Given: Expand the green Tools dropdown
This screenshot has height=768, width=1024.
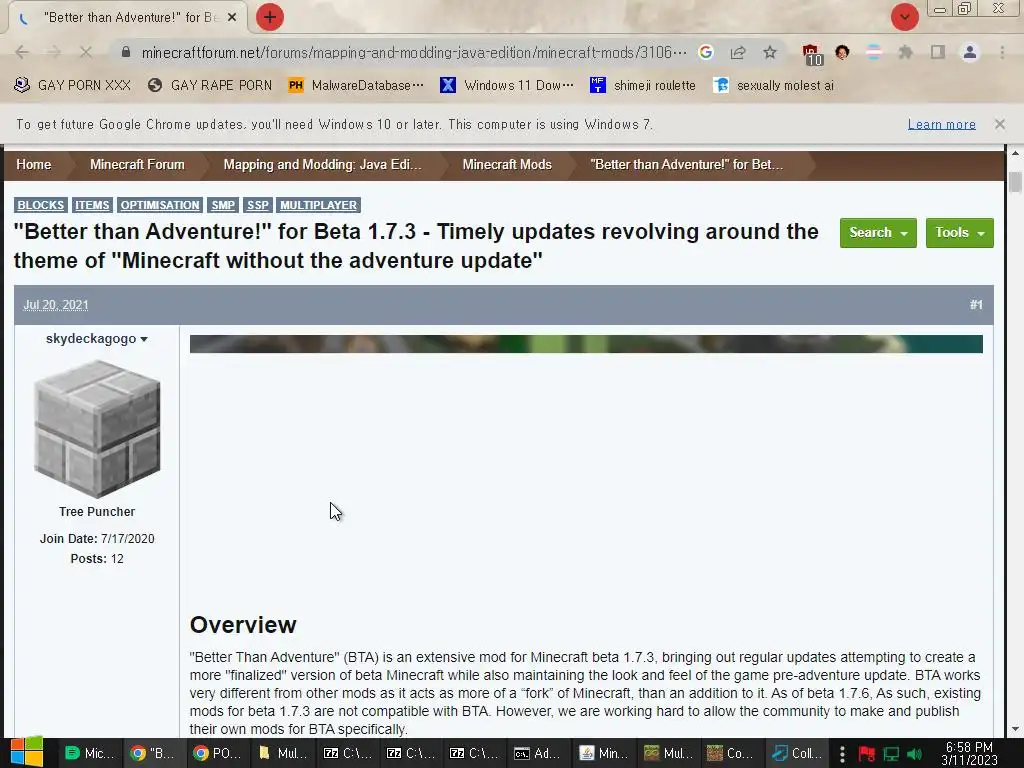Looking at the screenshot, I should [x=959, y=233].
